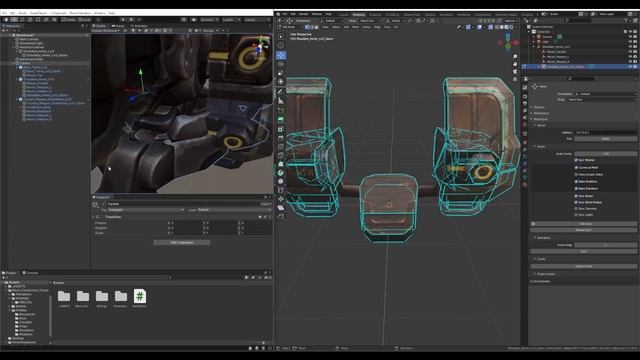Screen dimensions: 640x360
Task: Toggle Sync Lights checkbox
Action: coord(576,215)
